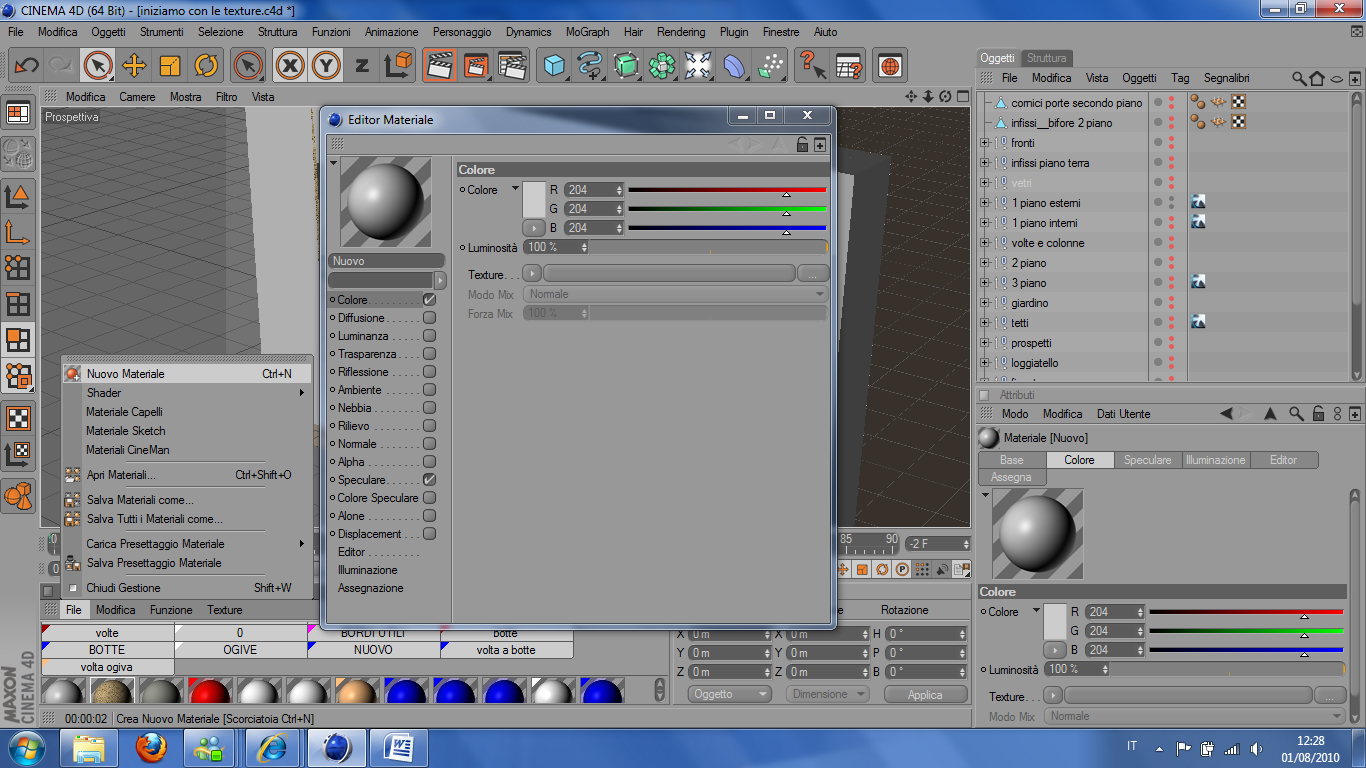Open the Modo Mix dropdown in Editor Materiale
The height and width of the screenshot is (768, 1366).
click(x=676, y=294)
